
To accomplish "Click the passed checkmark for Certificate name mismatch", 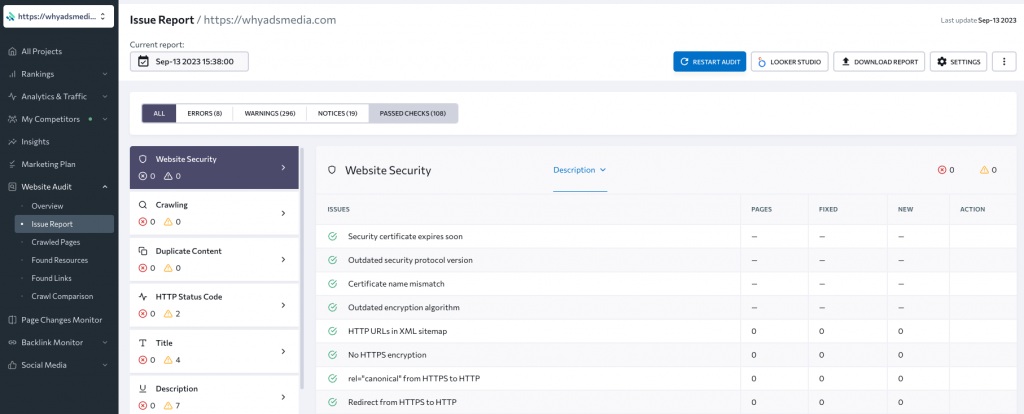I will tap(332, 284).
